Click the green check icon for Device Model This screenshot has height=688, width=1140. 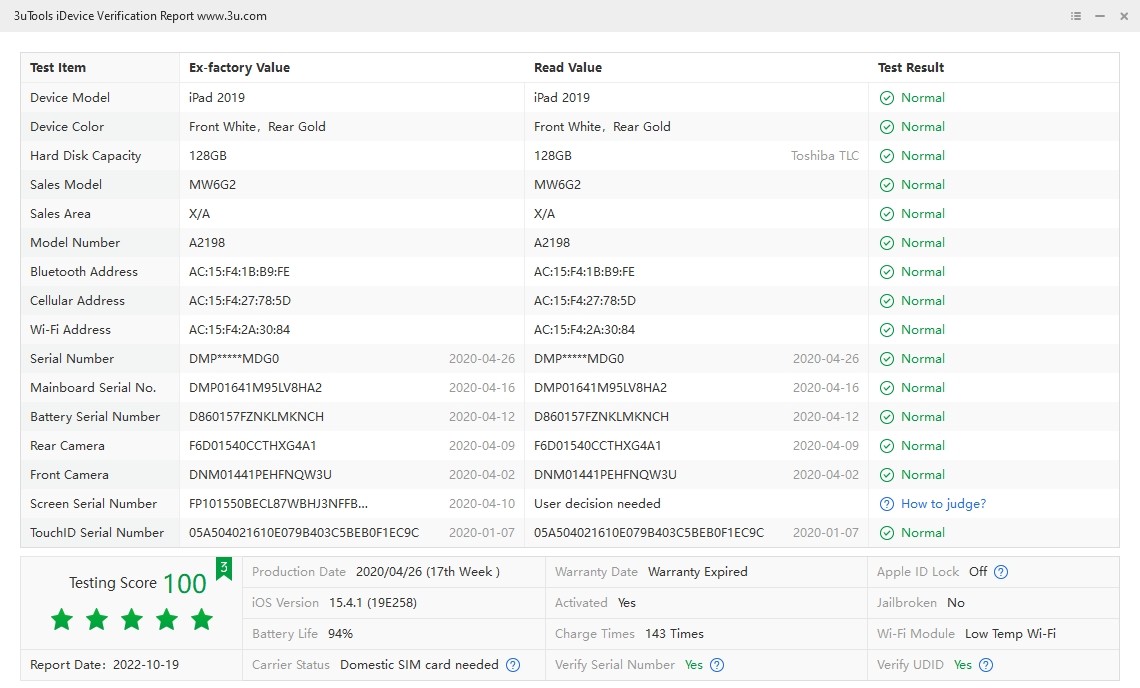tap(886, 98)
